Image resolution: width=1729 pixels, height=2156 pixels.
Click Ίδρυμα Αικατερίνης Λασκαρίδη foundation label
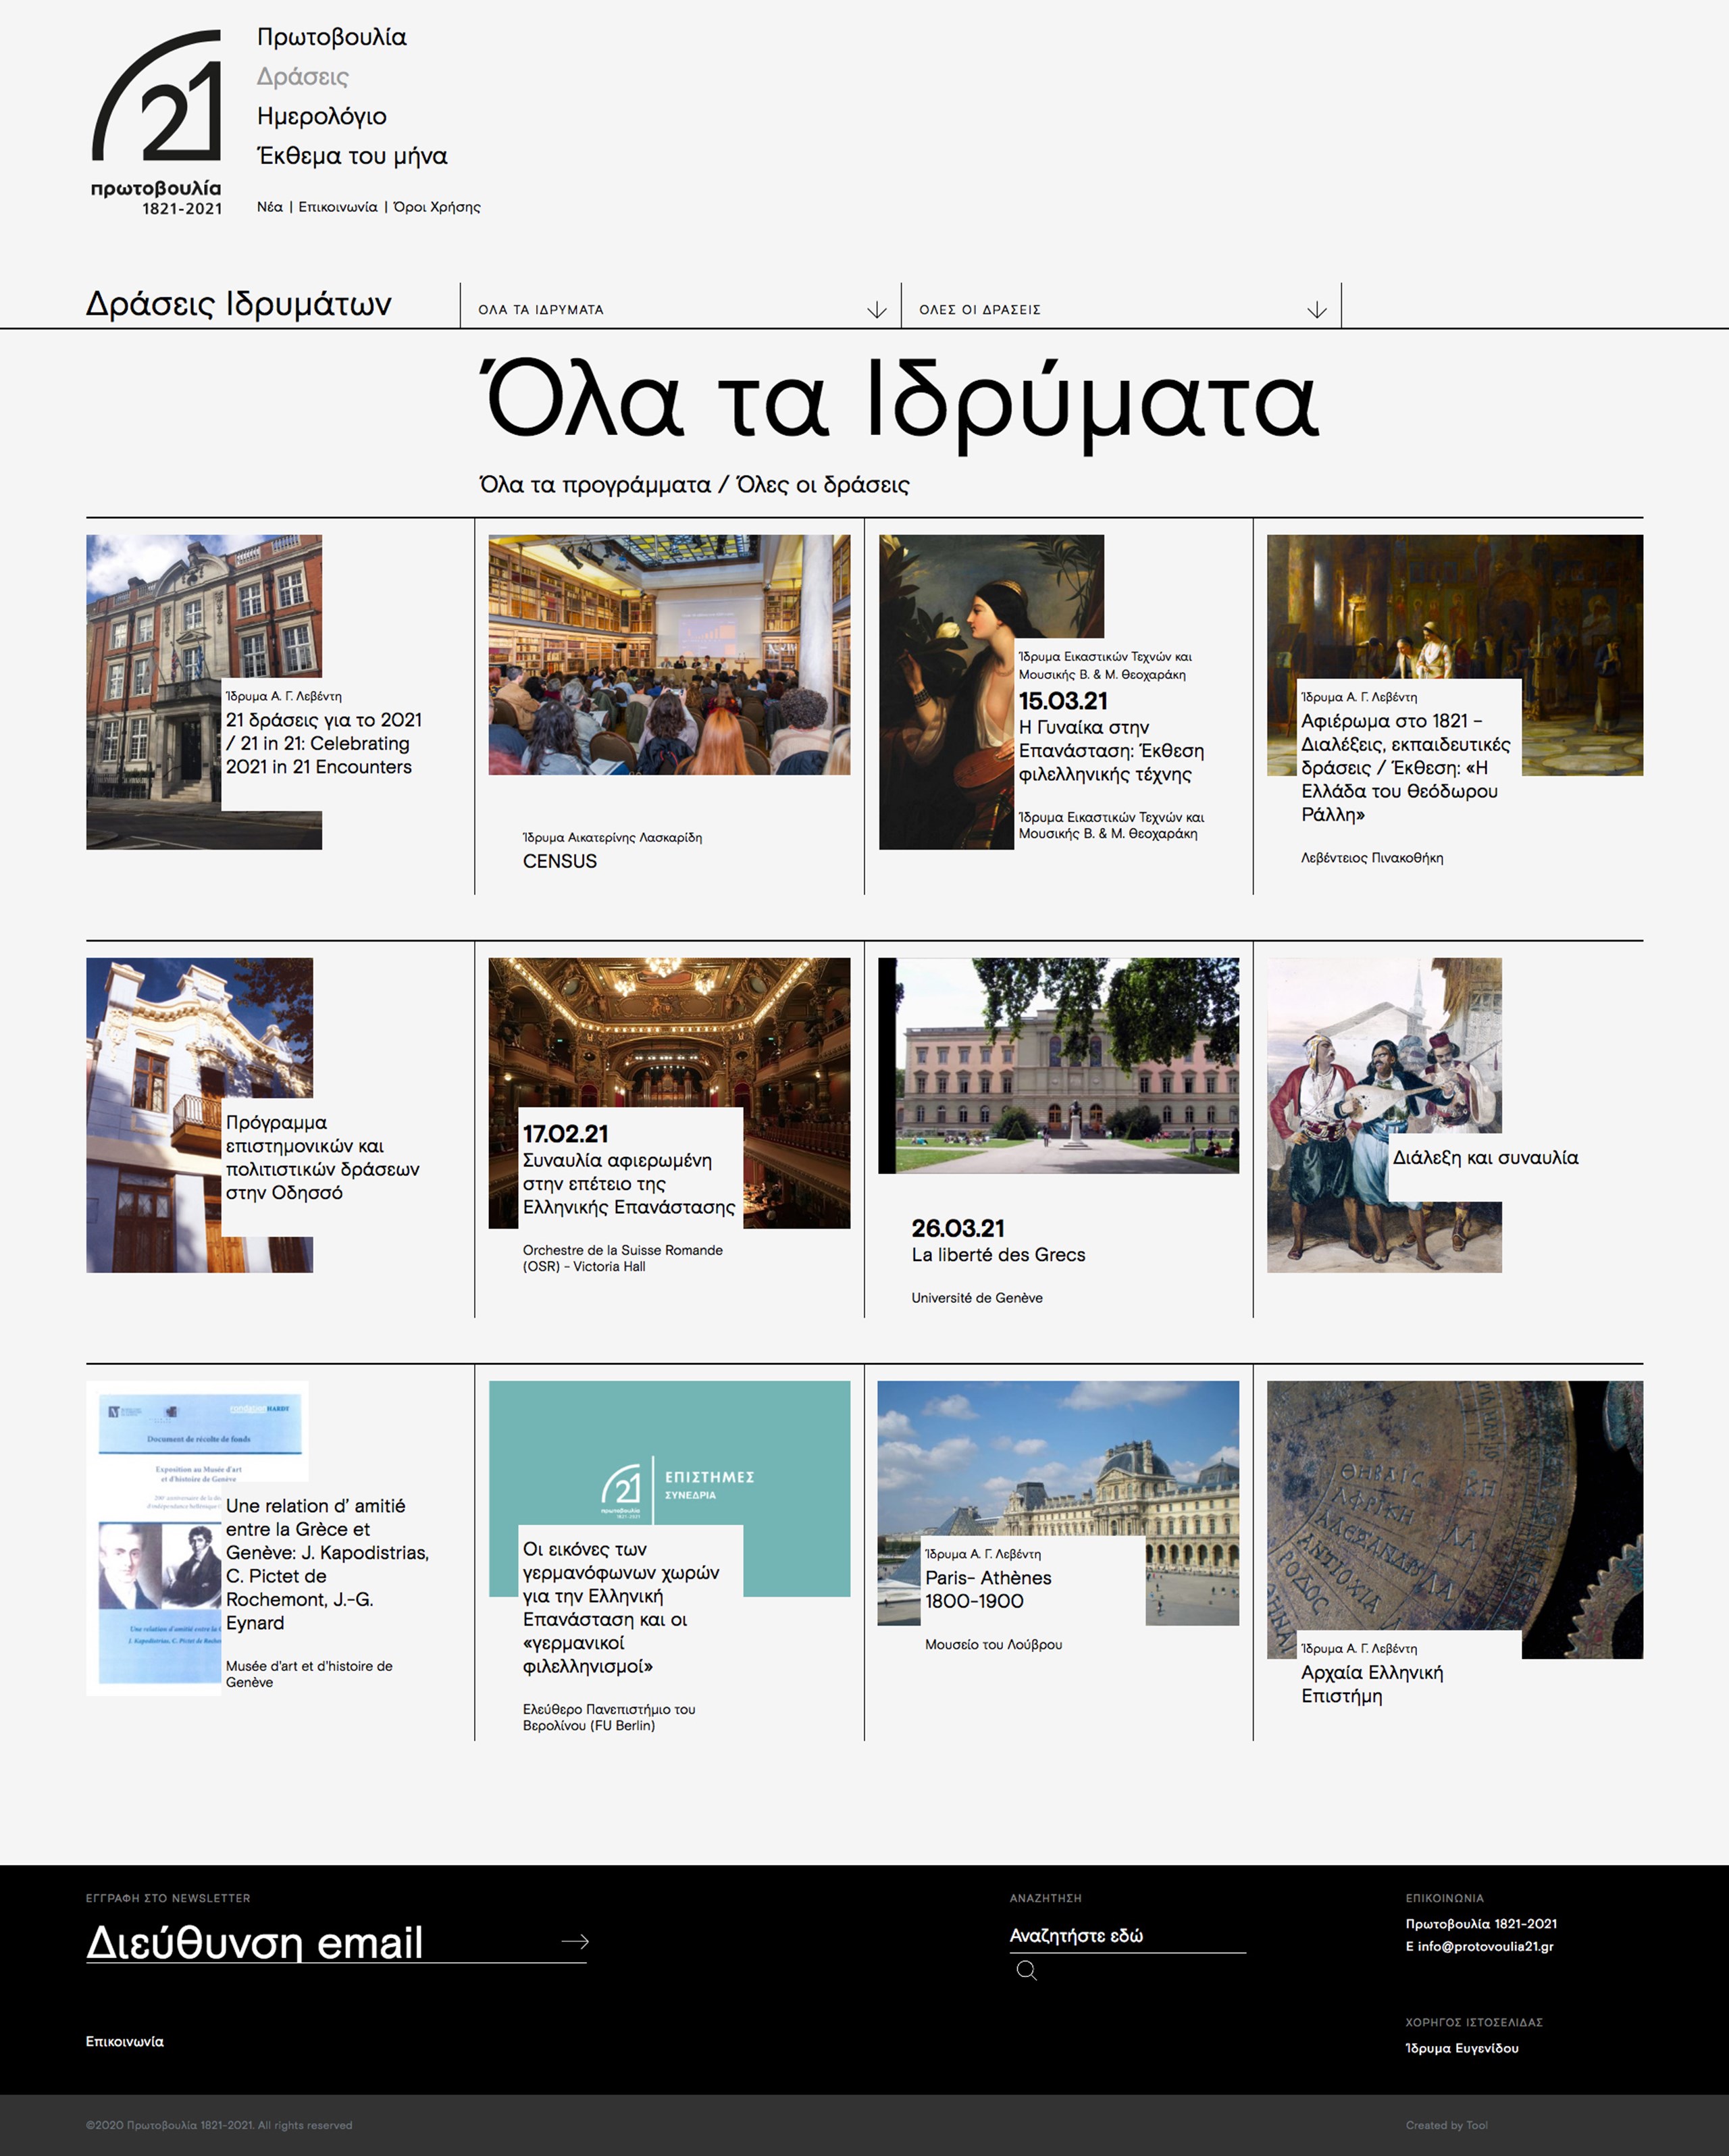click(612, 837)
